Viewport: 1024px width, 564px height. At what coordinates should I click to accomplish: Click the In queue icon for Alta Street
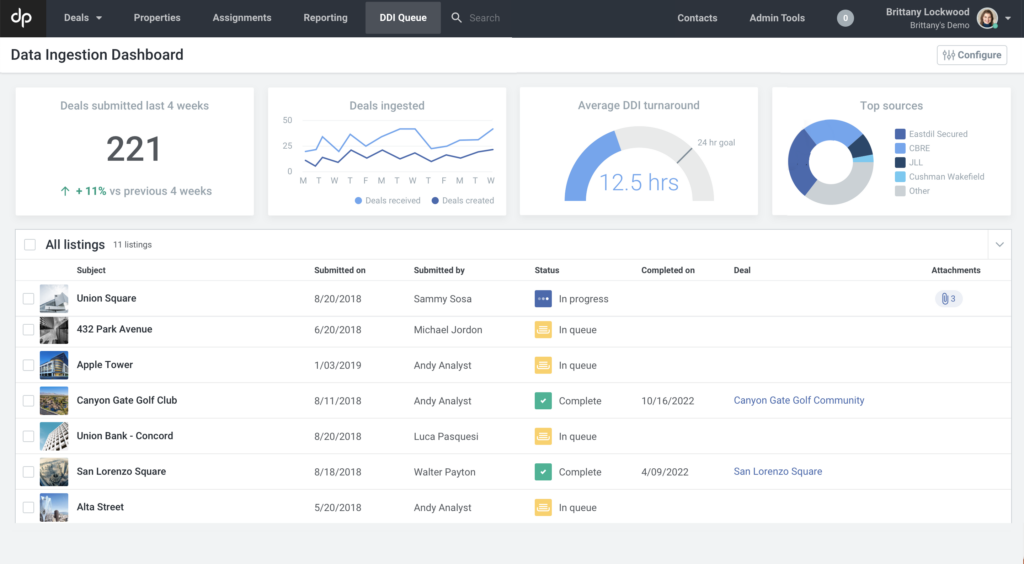pyautogui.click(x=543, y=507)
